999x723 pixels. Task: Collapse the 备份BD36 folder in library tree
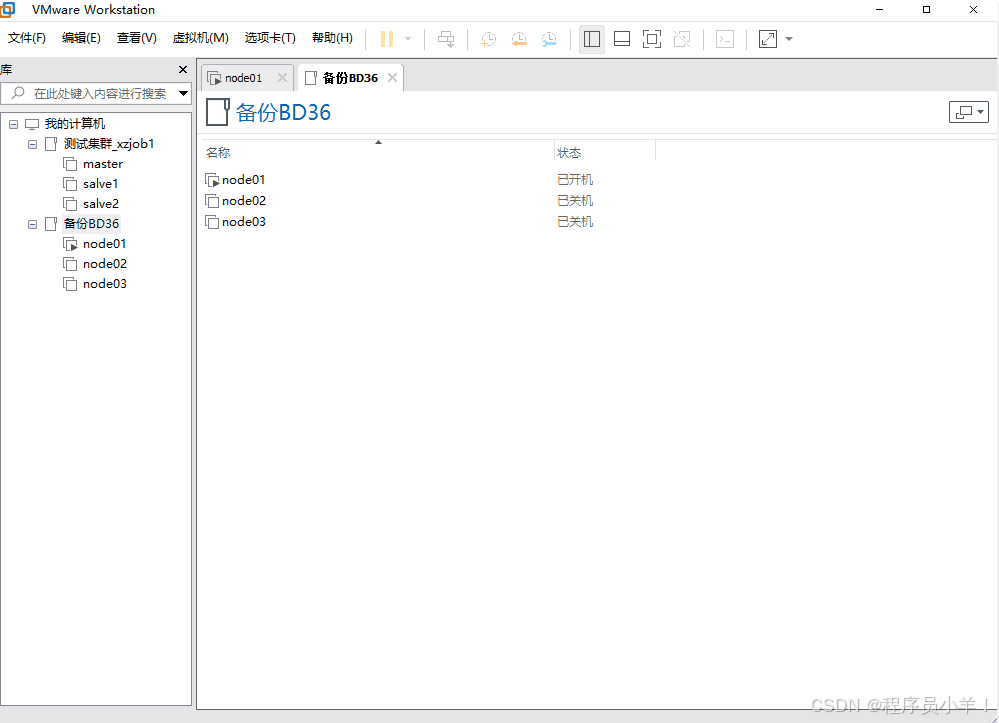(32, 224)
